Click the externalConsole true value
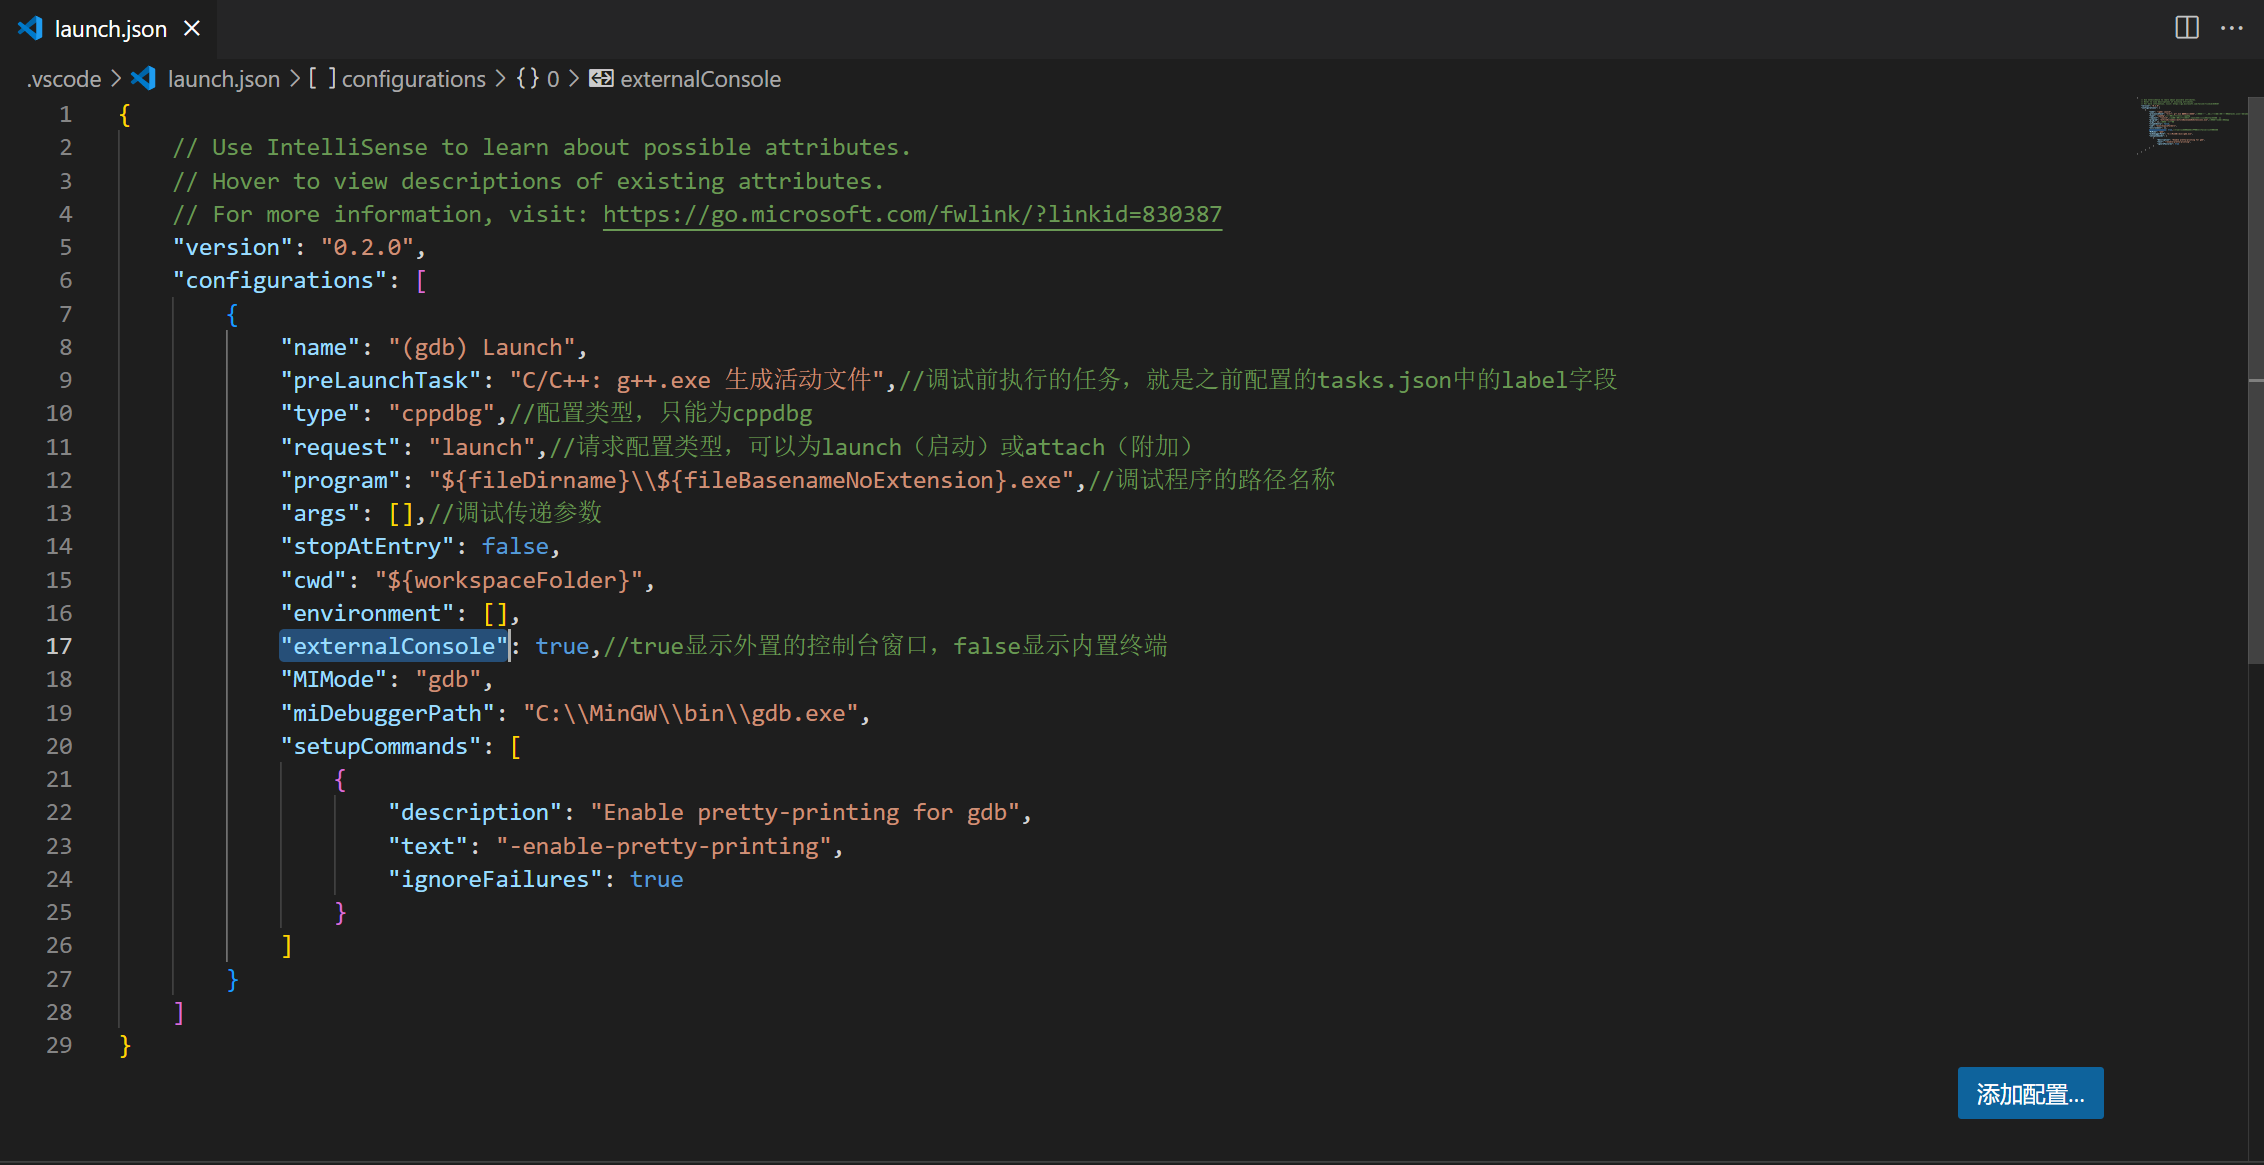2264x1165 pixels. (x=562, y=646)
